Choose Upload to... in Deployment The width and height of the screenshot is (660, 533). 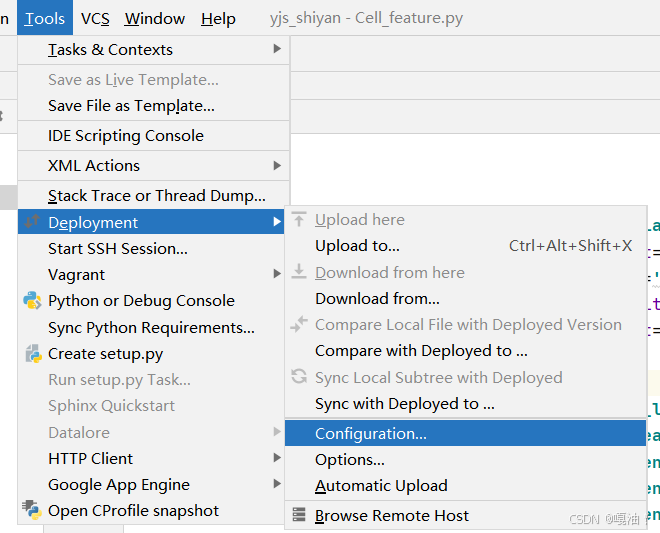[466, 245]
